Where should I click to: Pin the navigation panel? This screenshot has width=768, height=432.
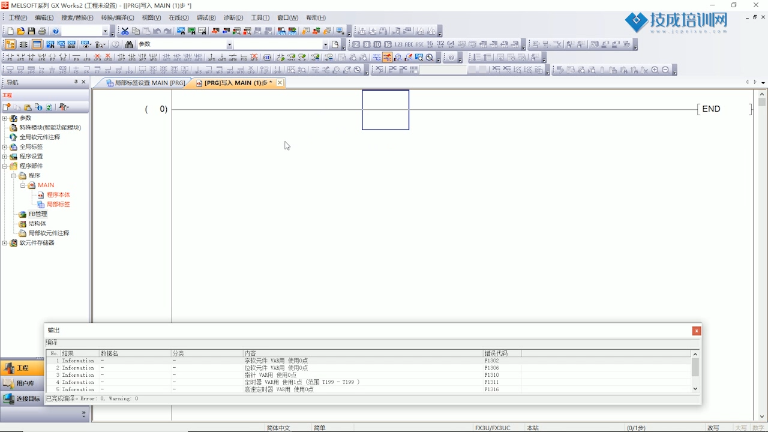pos(77,83)
